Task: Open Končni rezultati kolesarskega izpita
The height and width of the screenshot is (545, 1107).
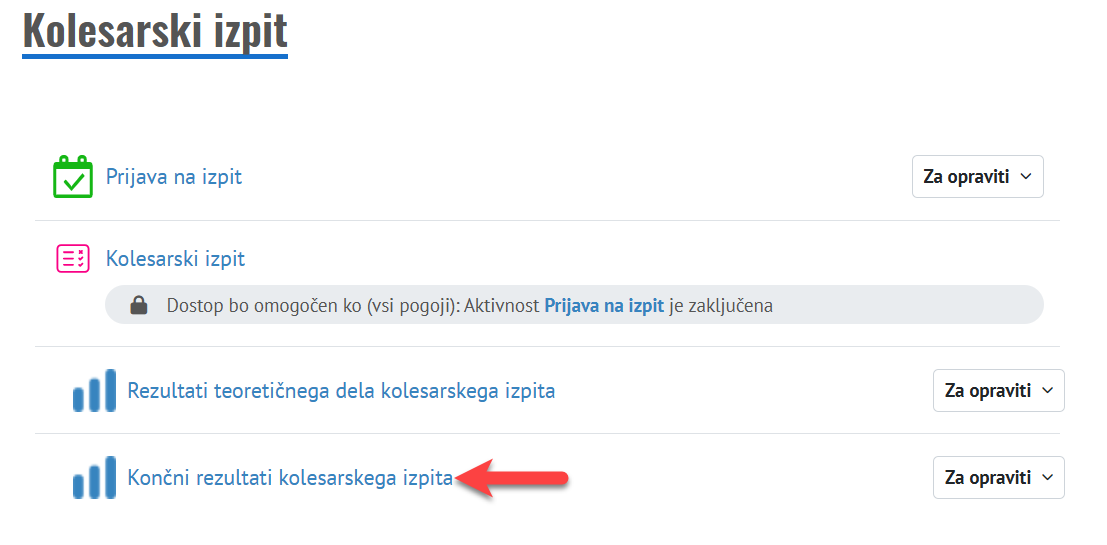Action: point(290,478)
